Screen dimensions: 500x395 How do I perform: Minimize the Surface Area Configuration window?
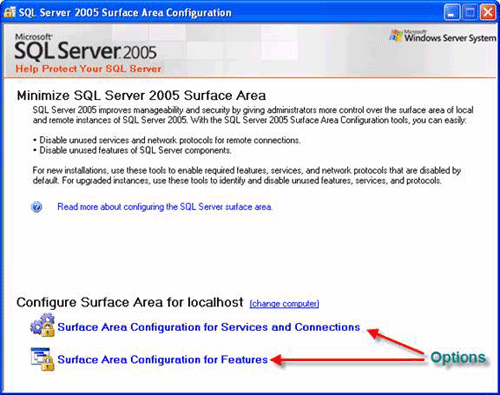452,13
